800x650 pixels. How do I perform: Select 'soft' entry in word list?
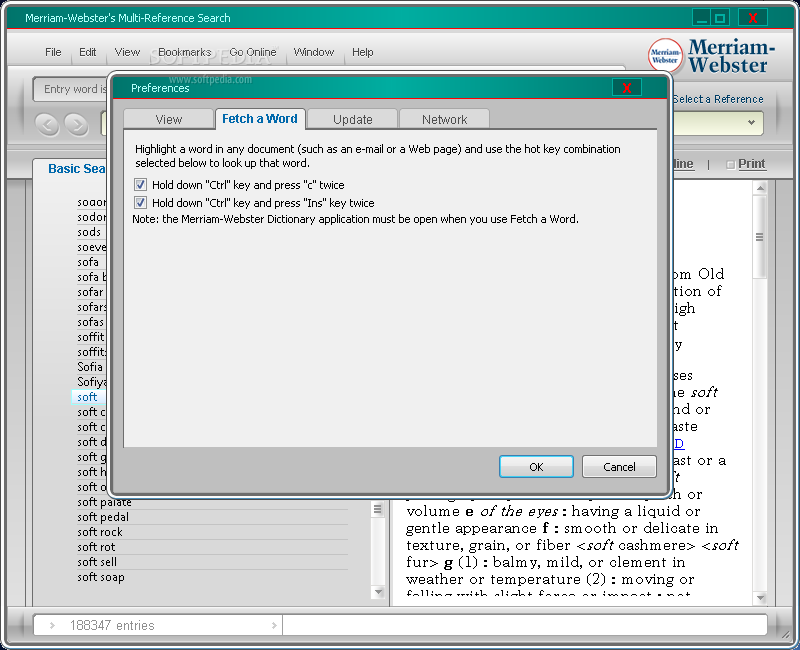pos(87,397)
